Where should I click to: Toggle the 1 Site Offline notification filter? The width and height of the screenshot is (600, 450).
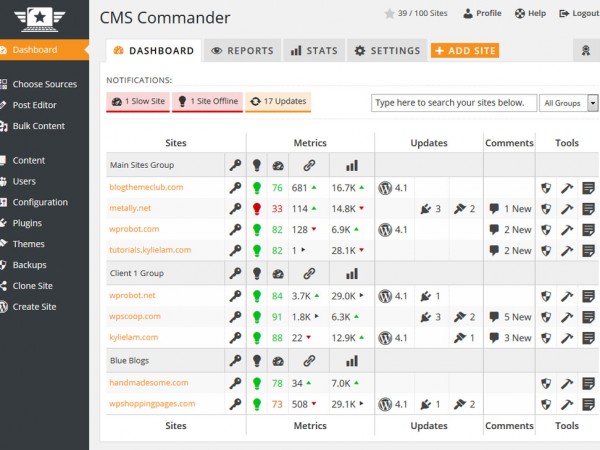coord(208,102)
